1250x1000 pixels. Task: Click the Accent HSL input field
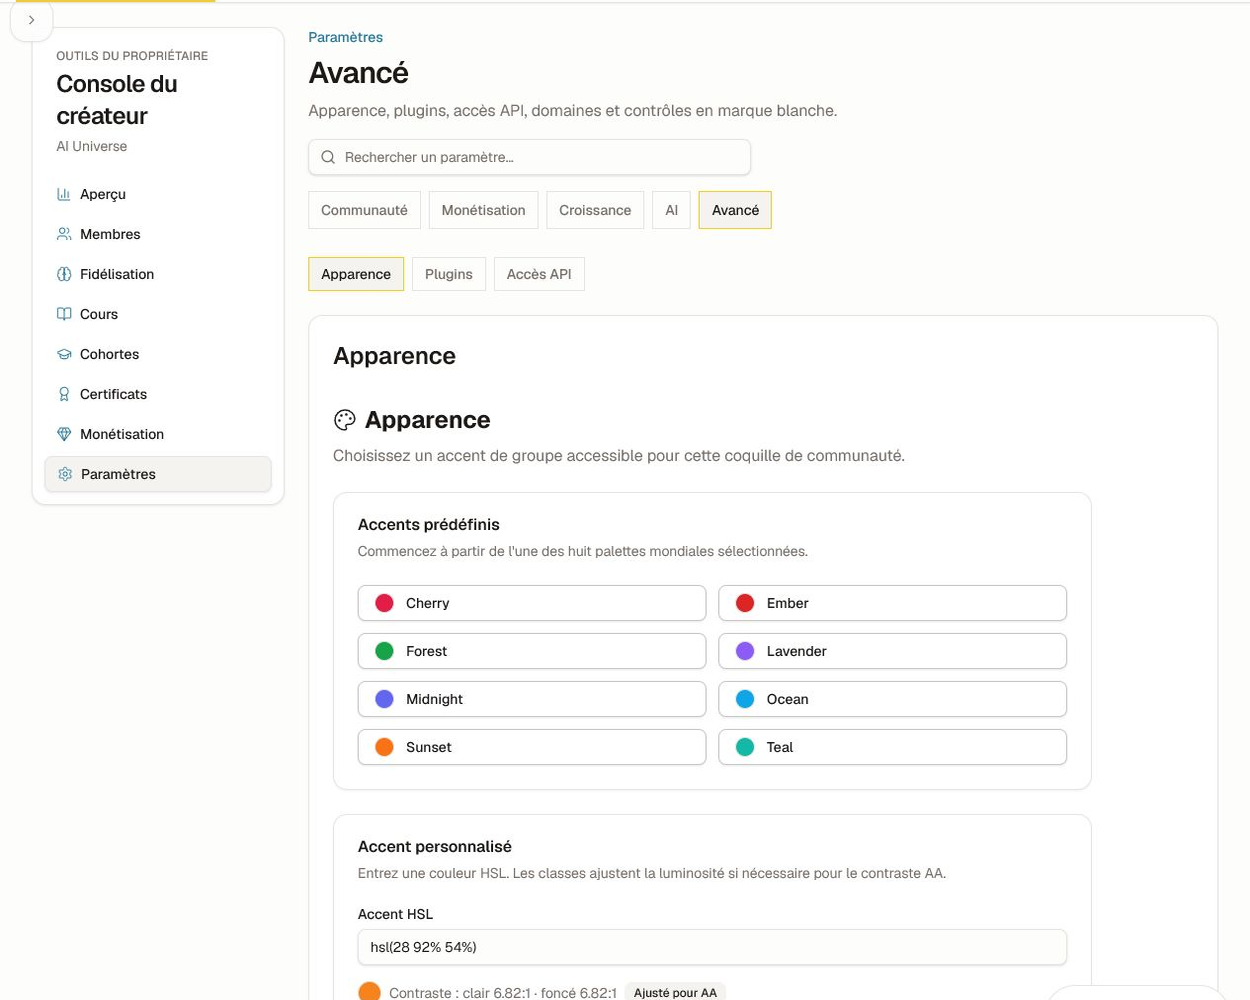coord(712,947)
